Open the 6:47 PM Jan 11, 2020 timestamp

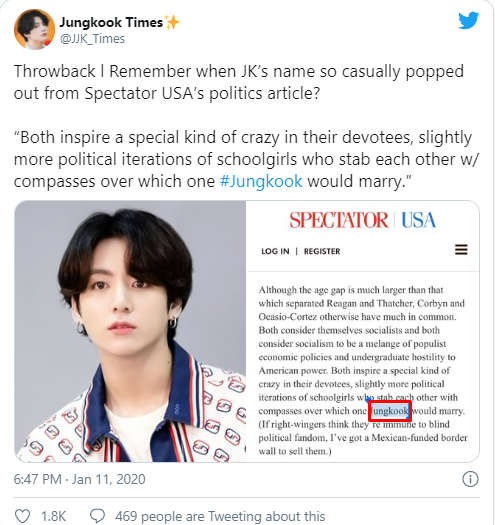pos(79,479)
